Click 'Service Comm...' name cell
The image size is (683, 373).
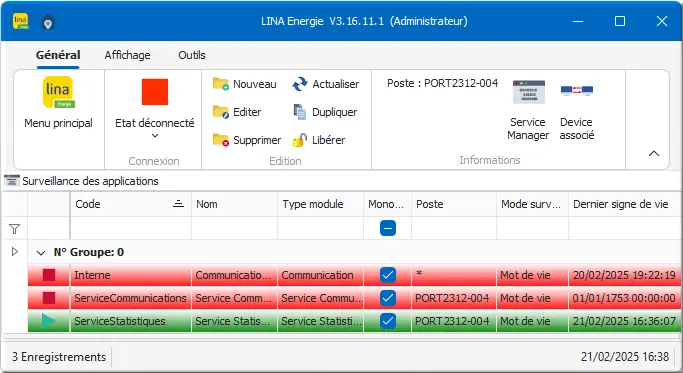pyautogui.click(x=234, y=298)
